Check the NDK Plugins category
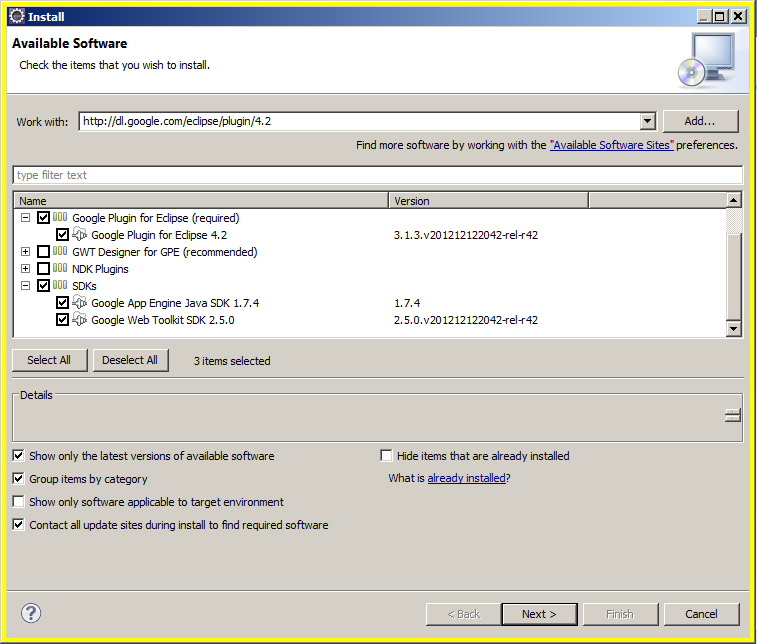 point(43,268)
